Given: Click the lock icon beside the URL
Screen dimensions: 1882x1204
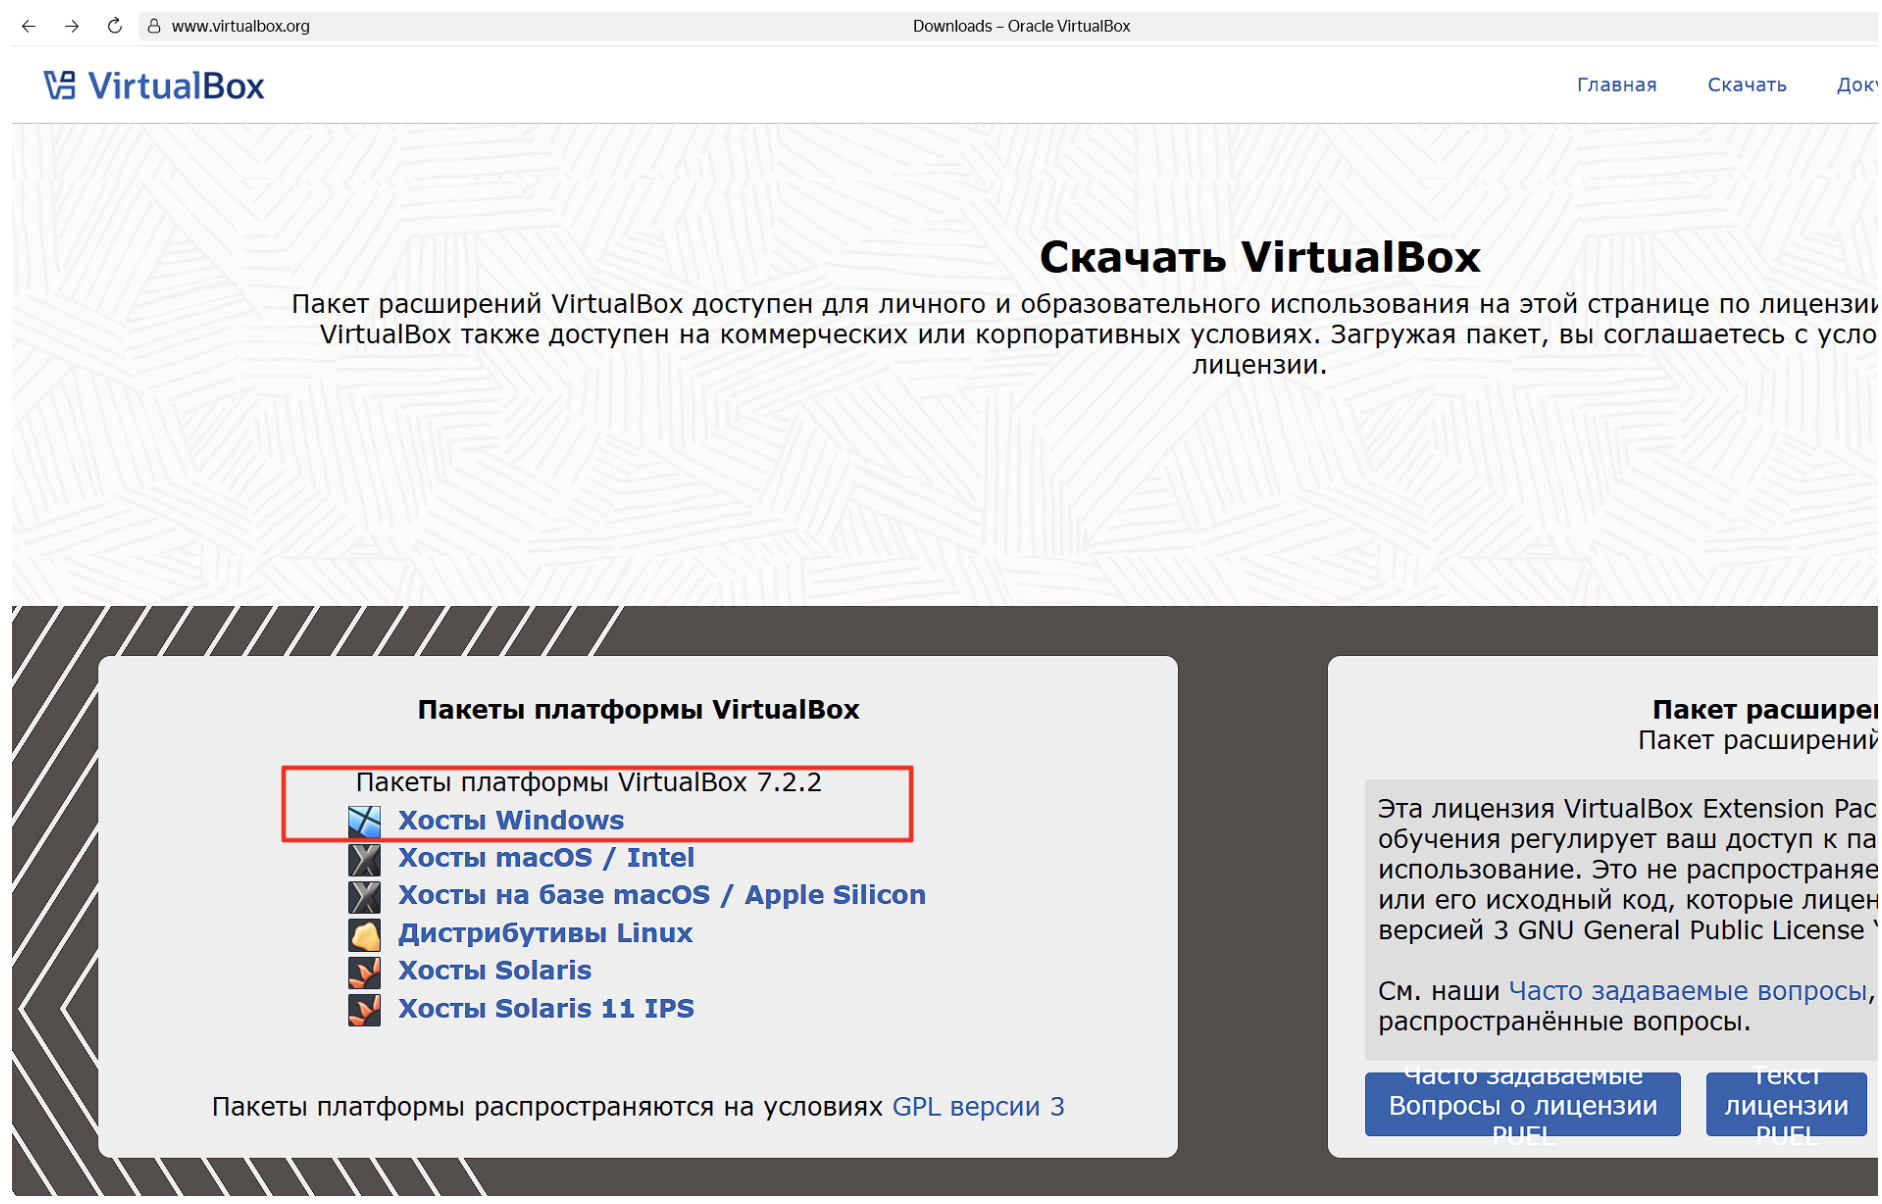Looking at the screenshot, I should tap(154, 26).
